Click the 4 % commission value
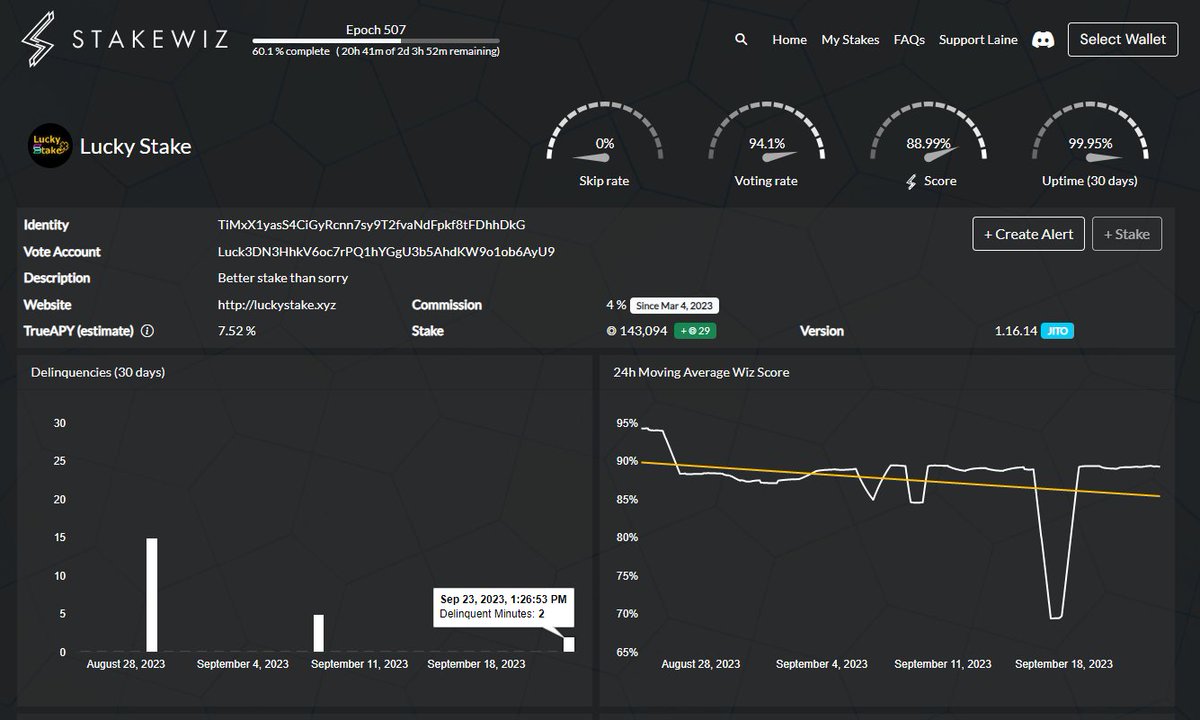1200x720 pixels. [x=616, y=305]
